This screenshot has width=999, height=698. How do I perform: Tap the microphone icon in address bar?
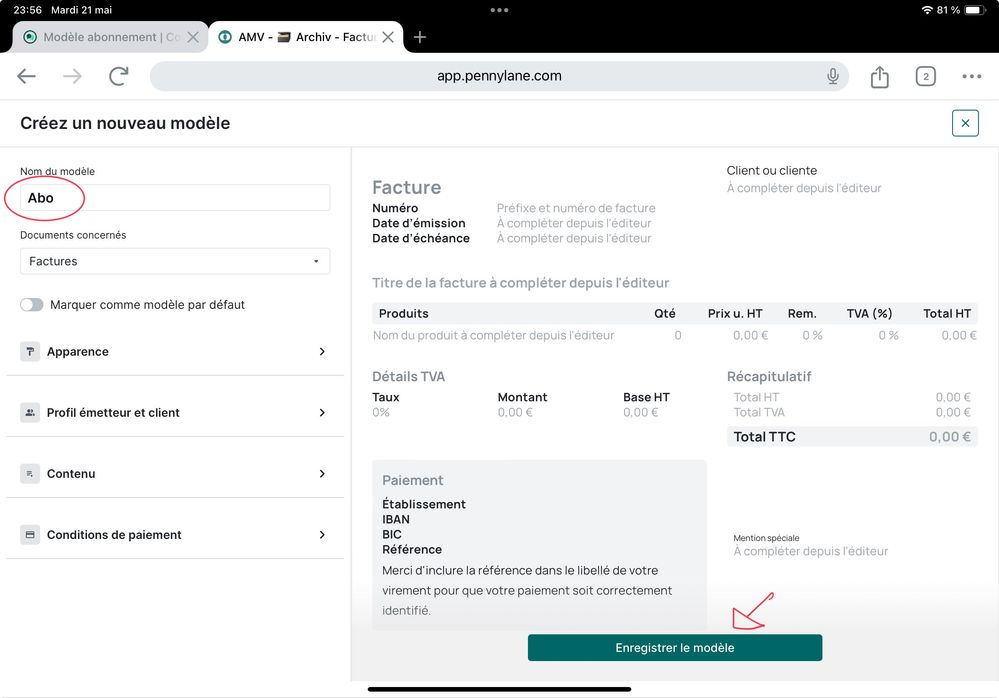coord(832,77)
